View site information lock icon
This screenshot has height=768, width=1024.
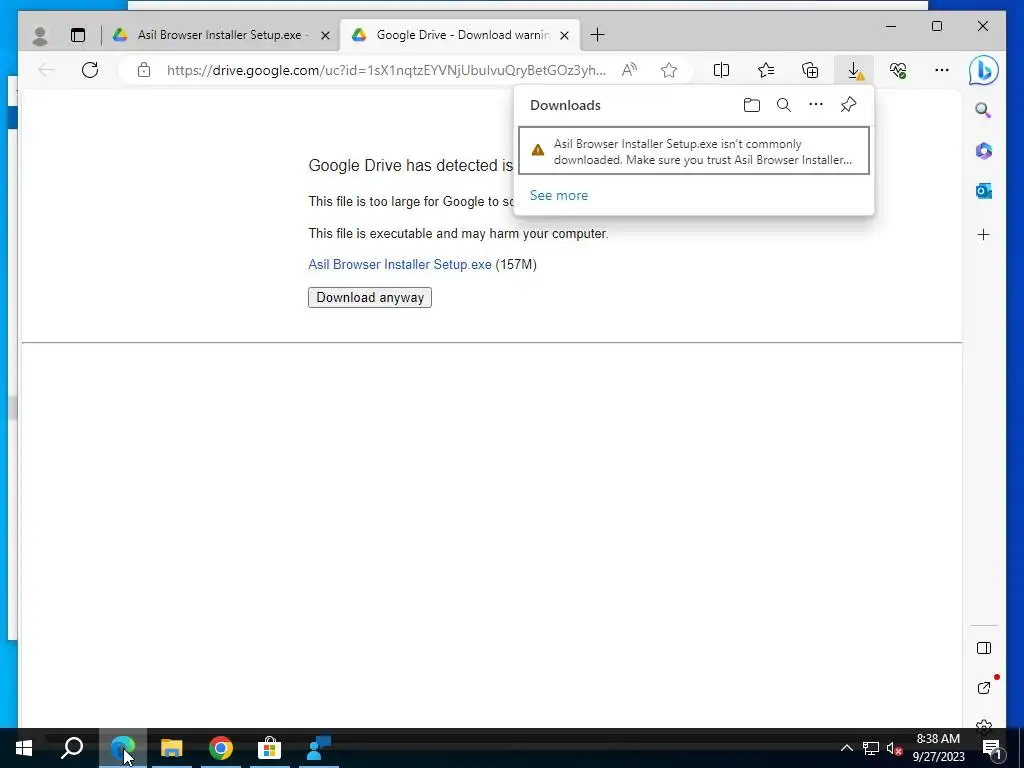(144, 70)
